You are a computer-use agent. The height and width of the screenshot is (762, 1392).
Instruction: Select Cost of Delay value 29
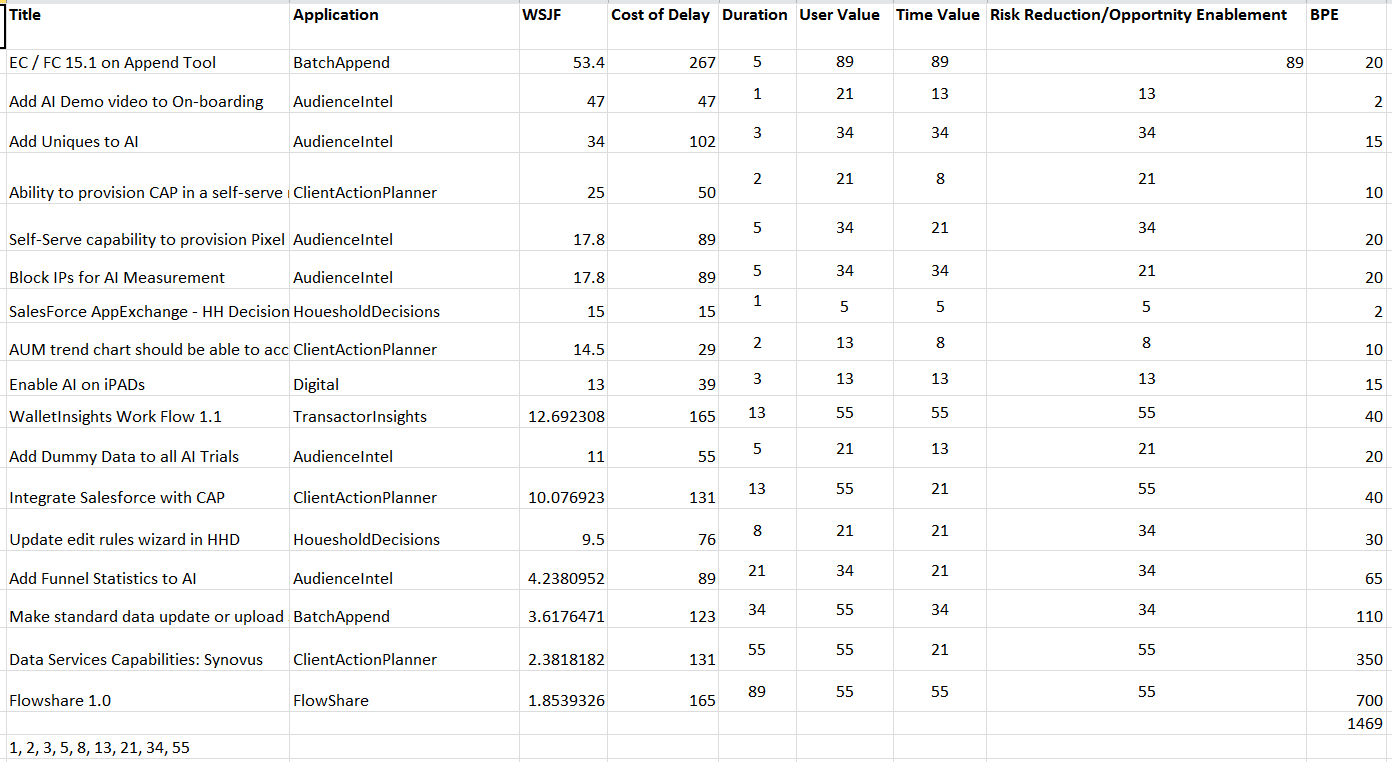tap(664, 343)
